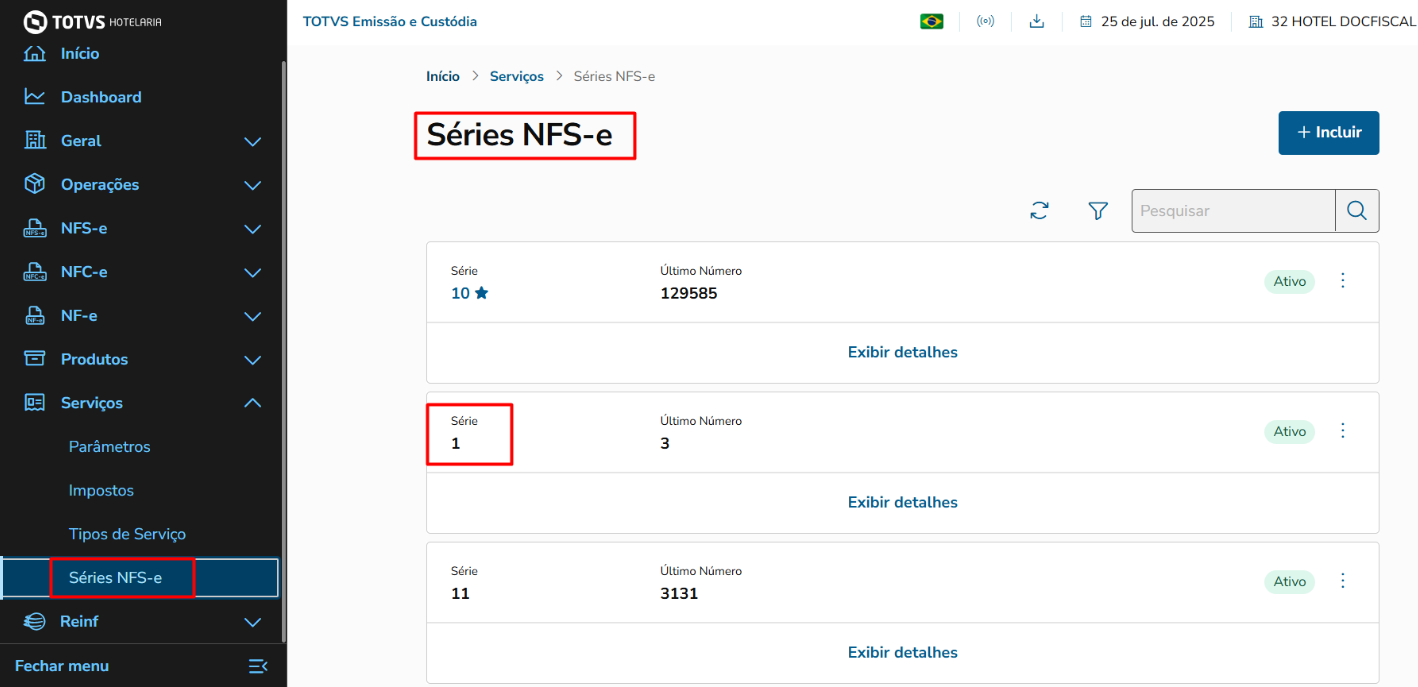
Task: Click the Pesquisar search field
Action: 1233,211
